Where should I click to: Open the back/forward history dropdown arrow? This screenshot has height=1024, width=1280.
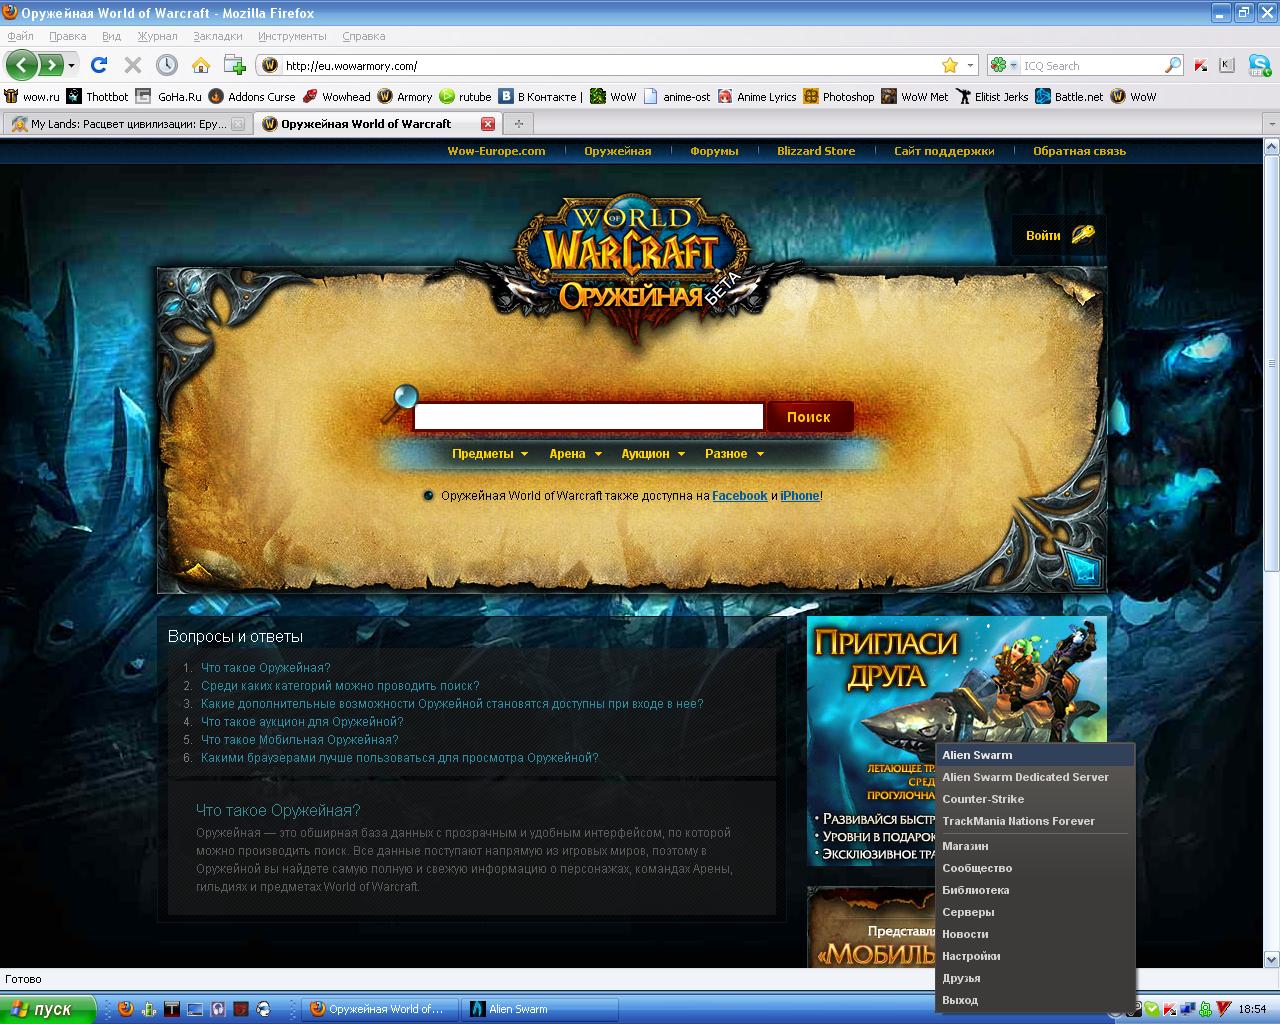point(71,66)
